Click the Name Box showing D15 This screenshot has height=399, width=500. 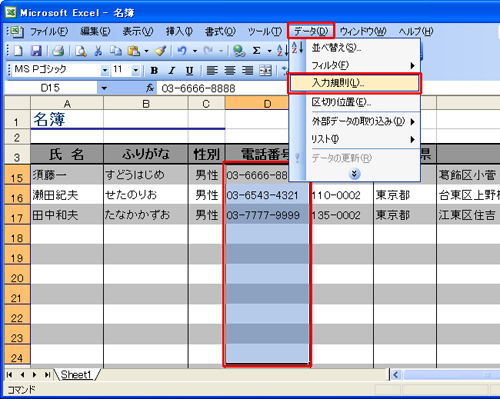point(50,88)
